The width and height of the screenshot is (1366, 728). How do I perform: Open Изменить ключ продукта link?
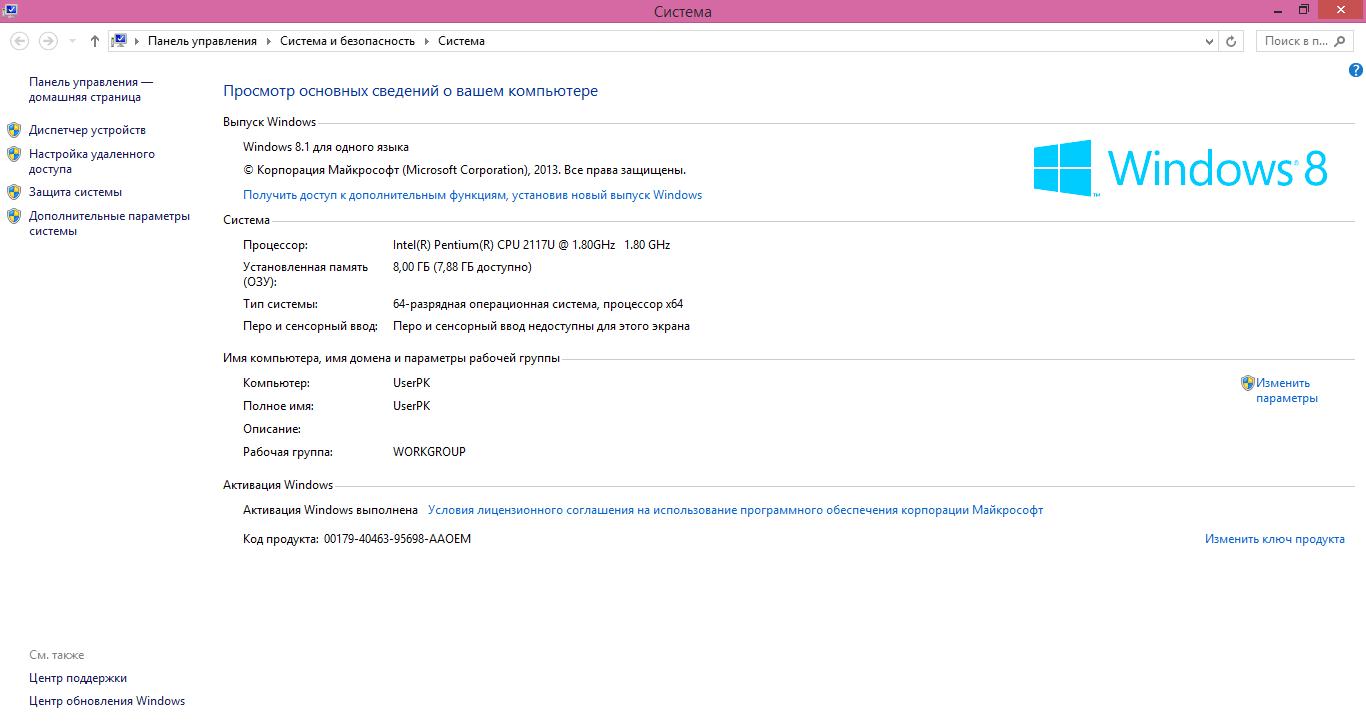(x=1274, y=539)
